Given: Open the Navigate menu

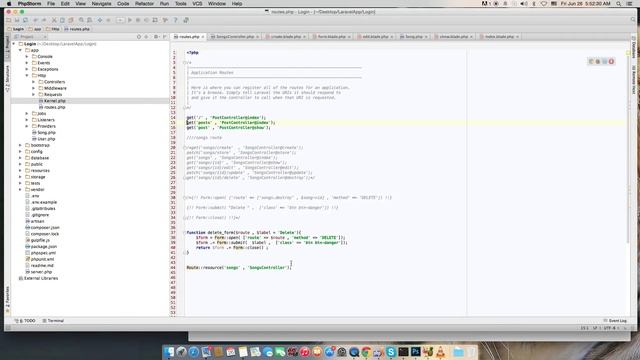Looking at the screenshot, I should click(x=101, y=4).
